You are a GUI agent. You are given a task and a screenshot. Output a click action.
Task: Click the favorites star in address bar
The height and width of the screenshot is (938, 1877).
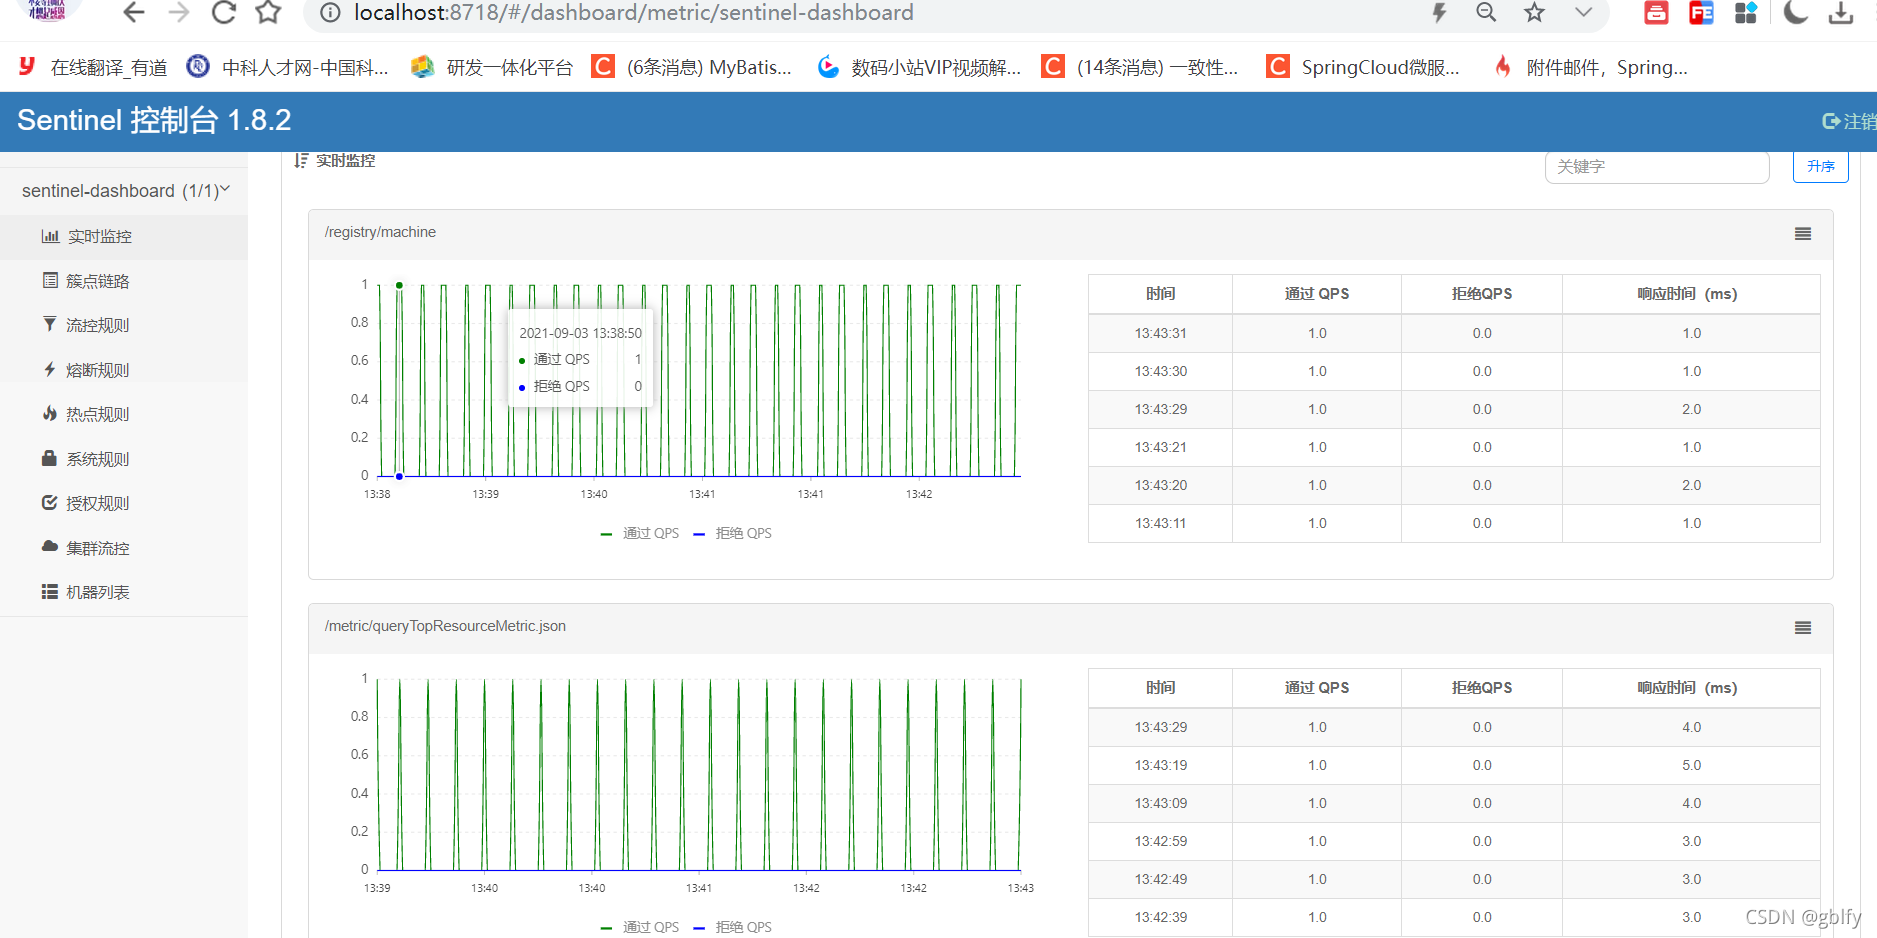click(1534, 13)
